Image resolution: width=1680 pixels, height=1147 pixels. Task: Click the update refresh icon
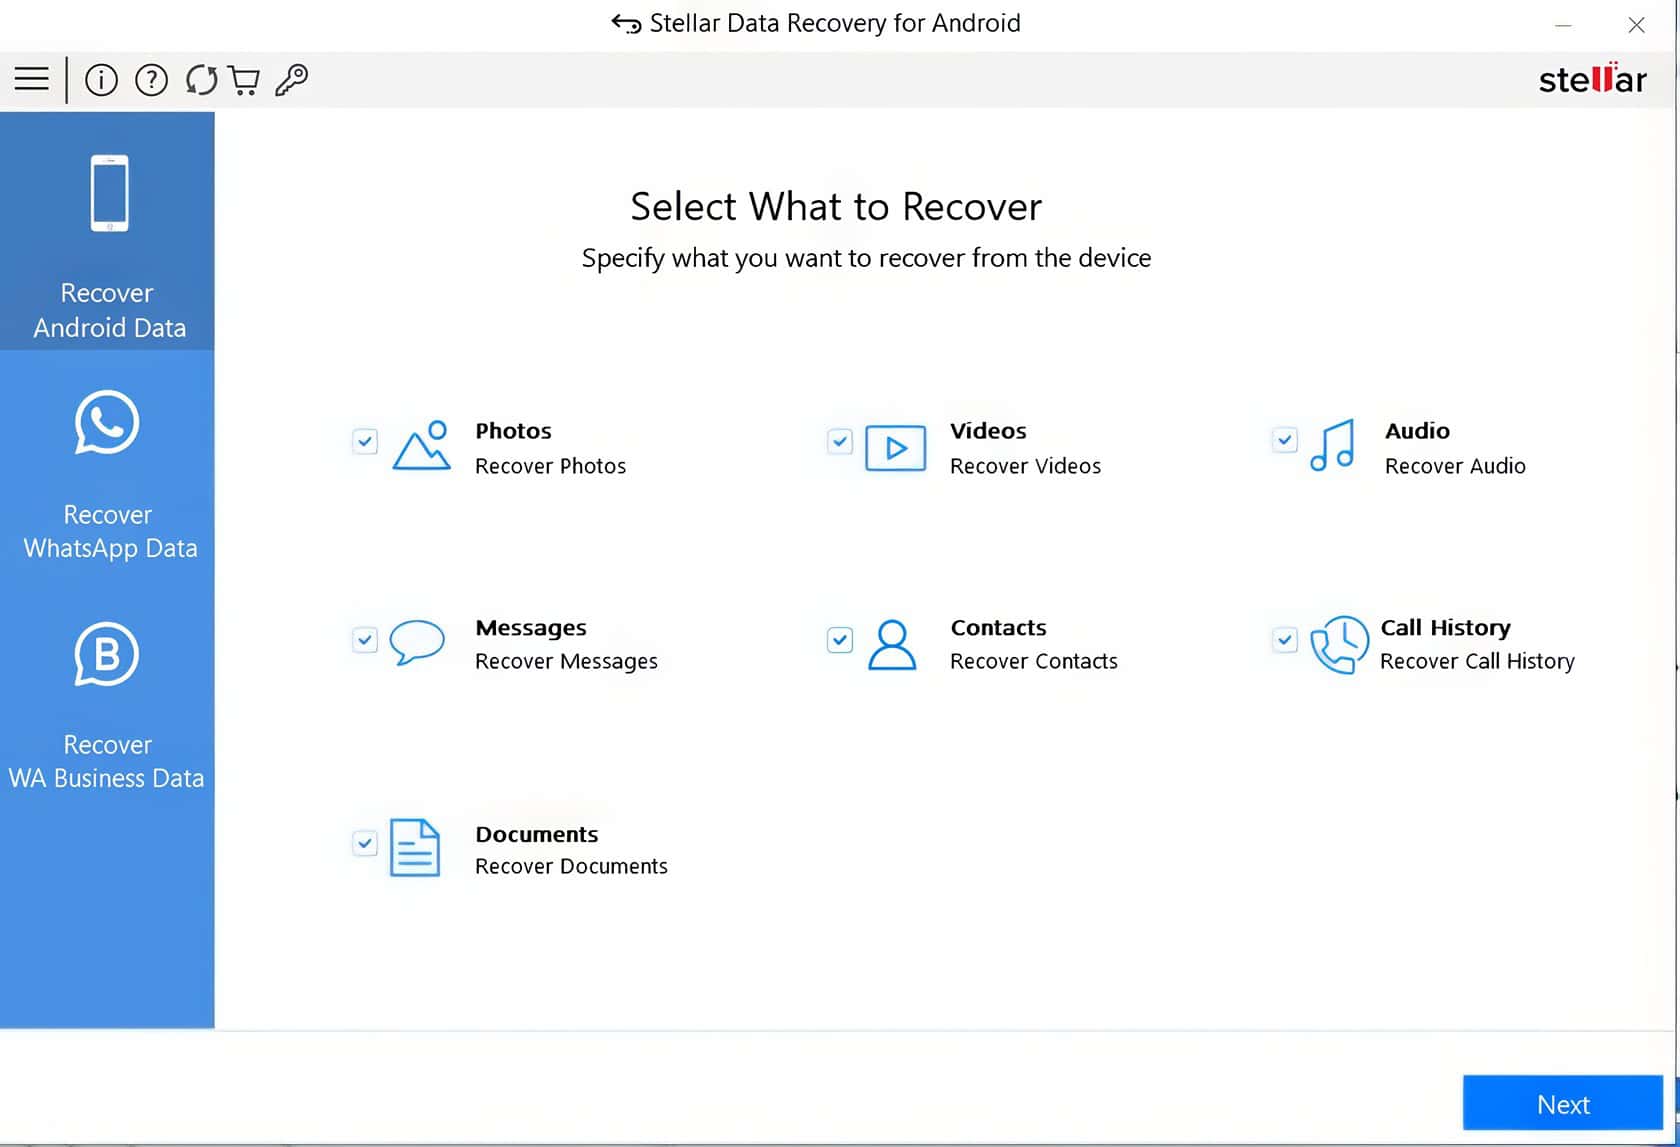(x=201, y=79)
